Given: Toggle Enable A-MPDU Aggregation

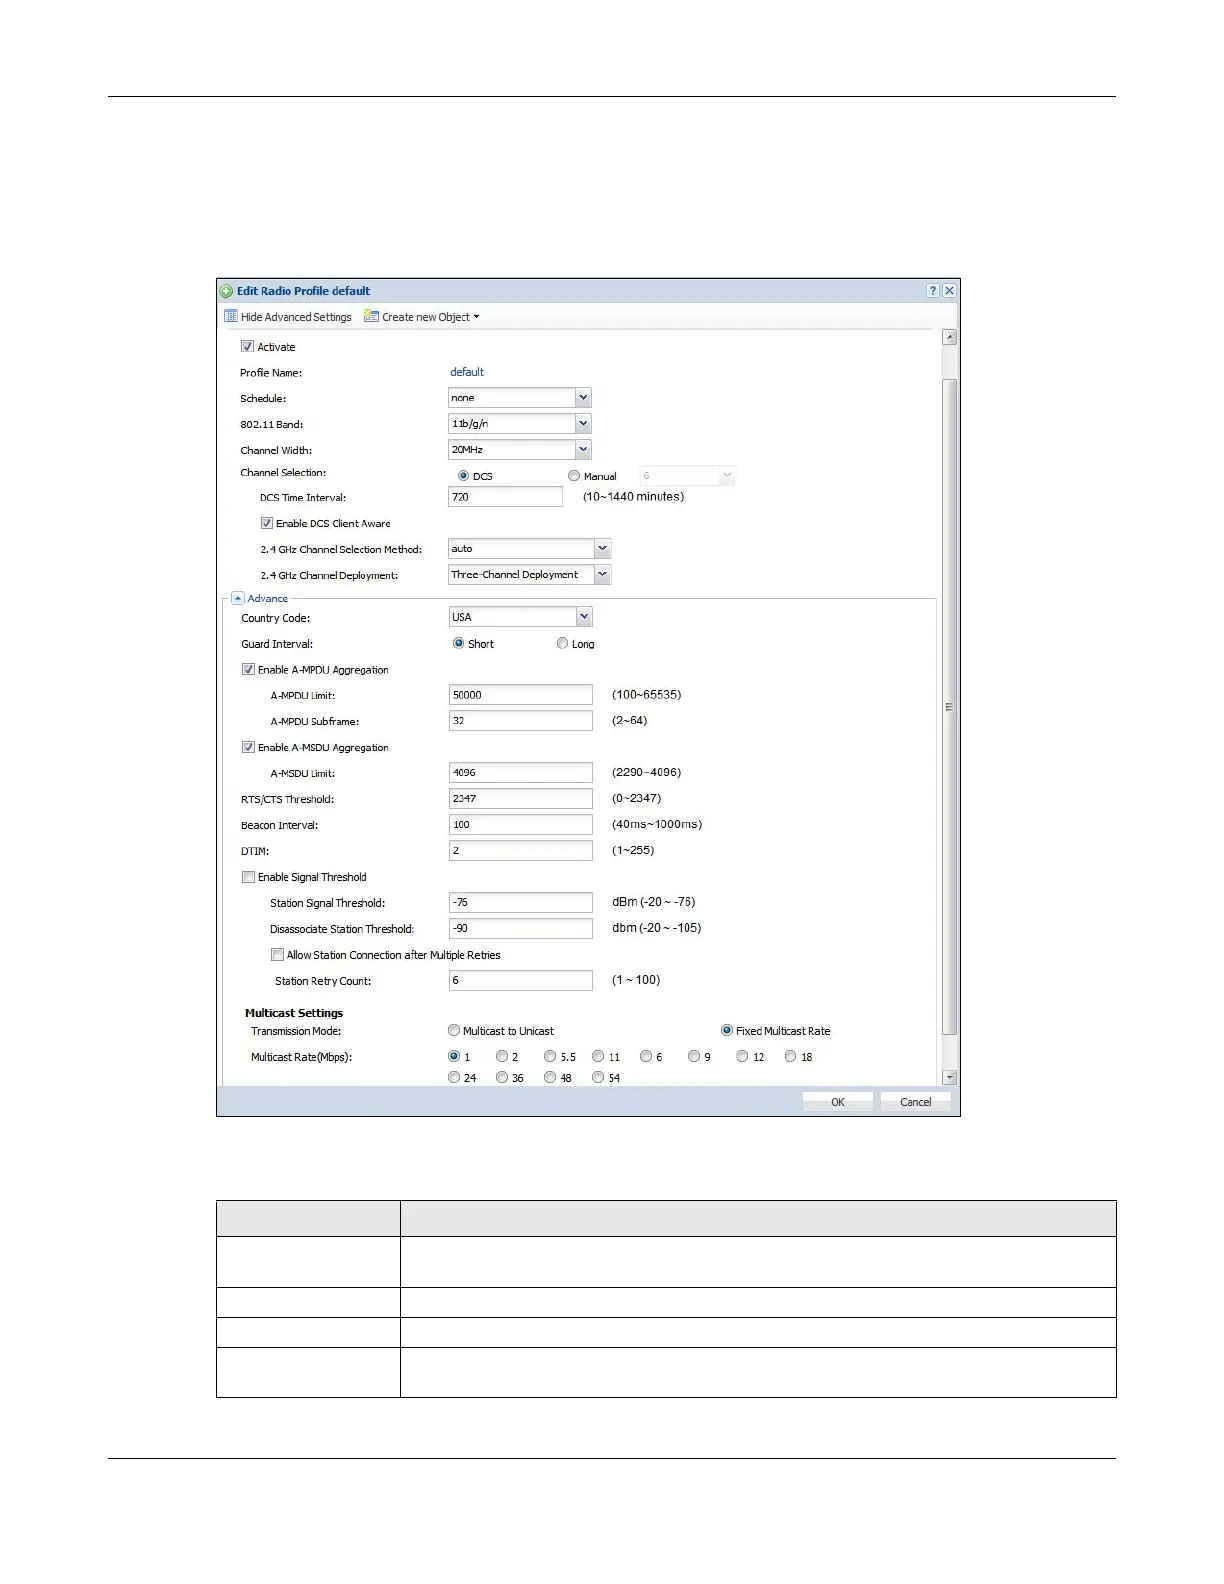Looking at the screenshot, I should [248, 670].
